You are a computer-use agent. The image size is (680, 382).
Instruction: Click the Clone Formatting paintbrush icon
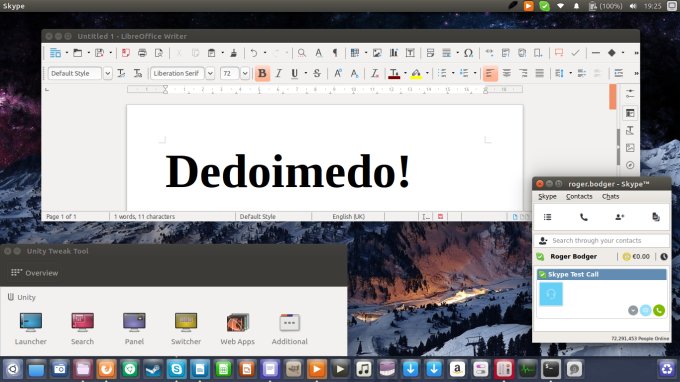234,53
